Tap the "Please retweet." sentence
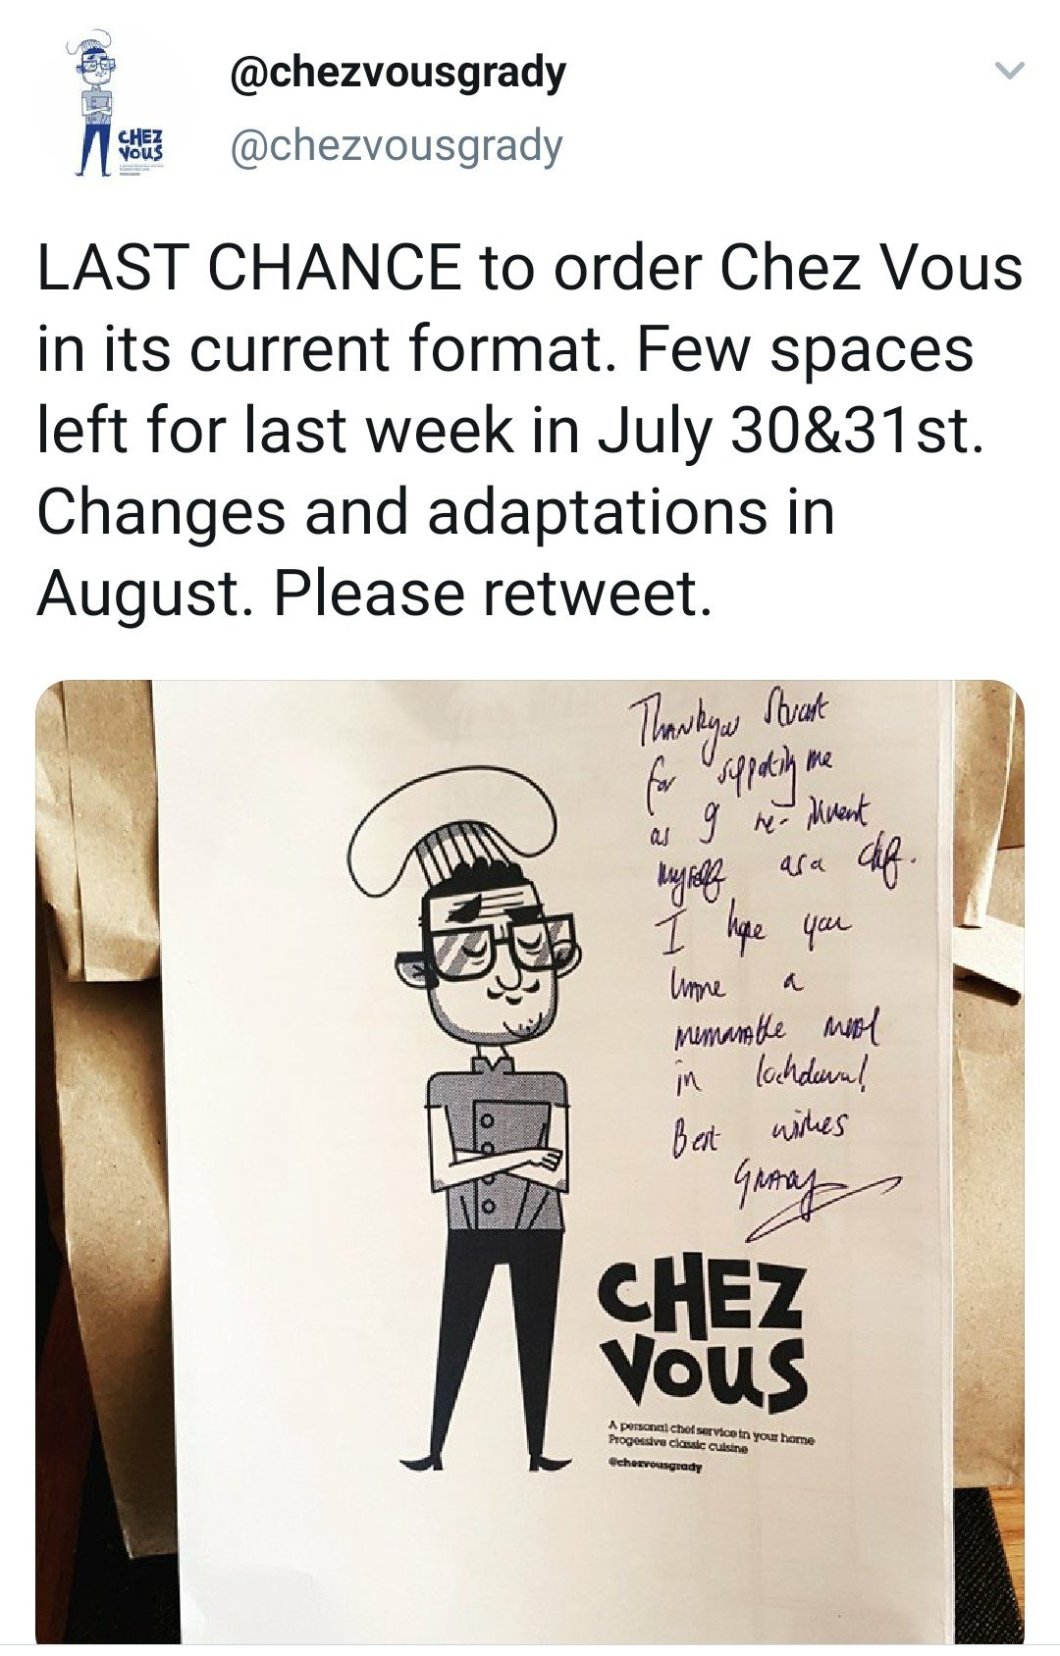Viewport: 1060px width, 1656px height. pos(496,594)
